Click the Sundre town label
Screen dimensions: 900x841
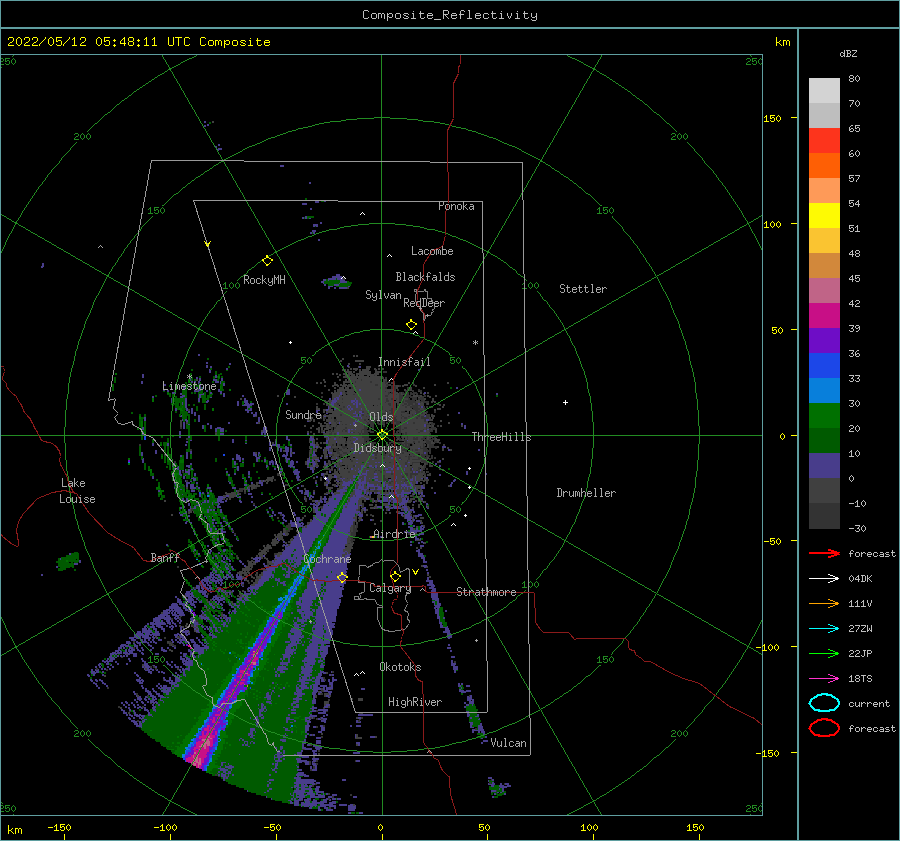(303, 415)
